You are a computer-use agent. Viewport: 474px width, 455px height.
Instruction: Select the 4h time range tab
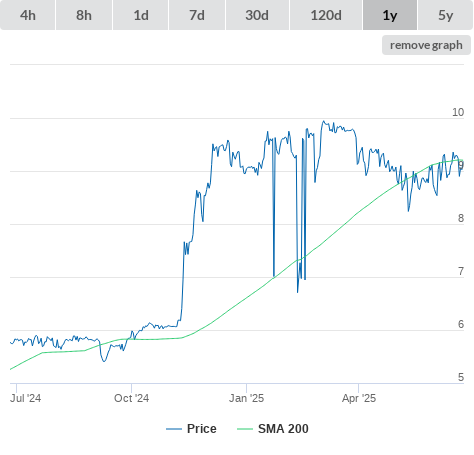click(28, 15)
